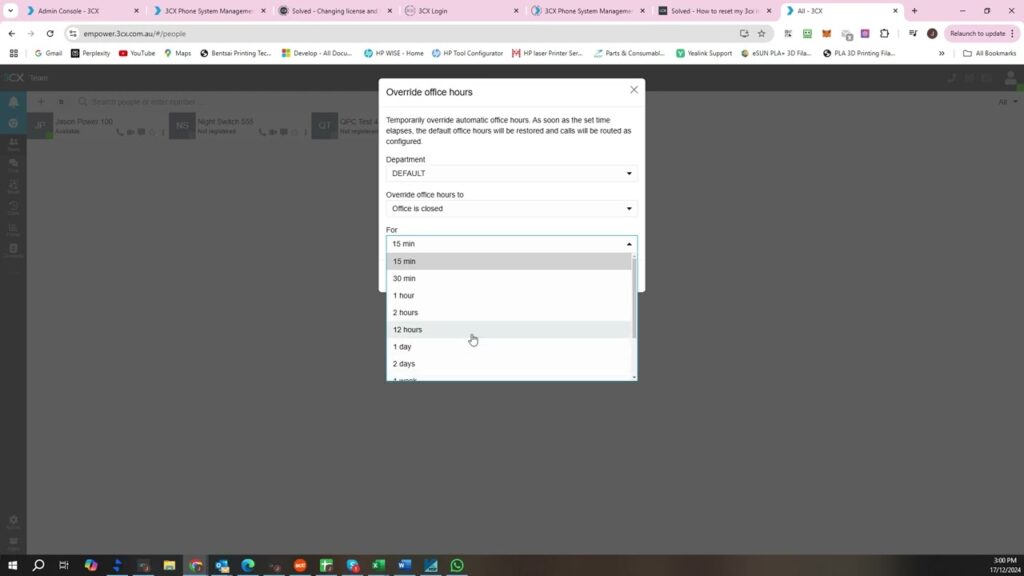Screen dimensions: 1024x576
Task: Open the browser Extensions puzzle icon
Action: (884, 33)
